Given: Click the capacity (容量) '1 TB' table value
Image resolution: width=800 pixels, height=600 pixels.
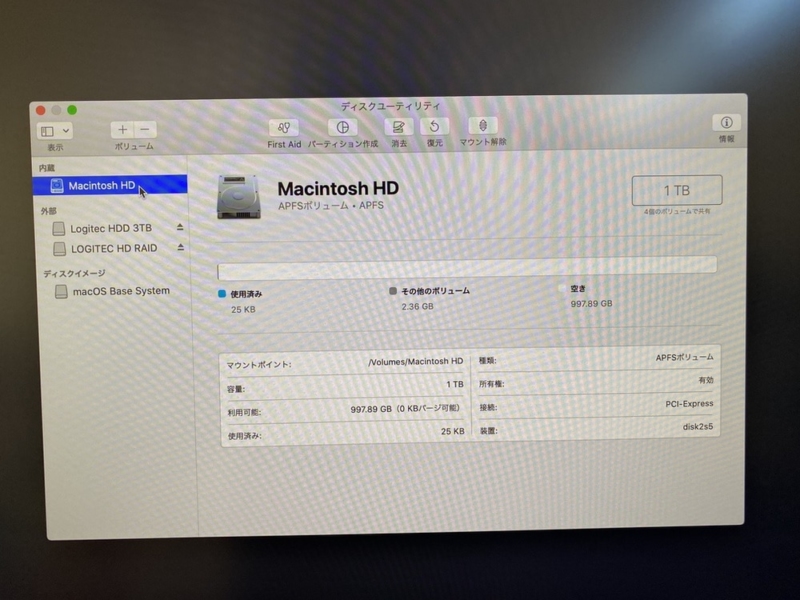Looking at the screenshot, I should click(455, 384).
